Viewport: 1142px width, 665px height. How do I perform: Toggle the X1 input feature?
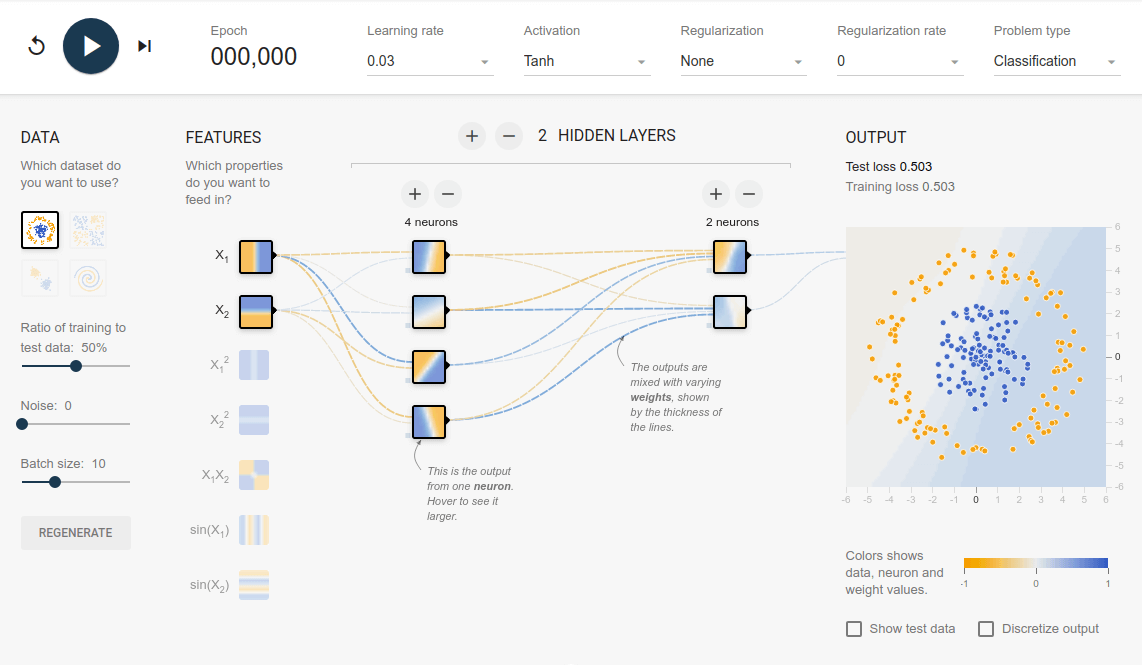[256, 257]
